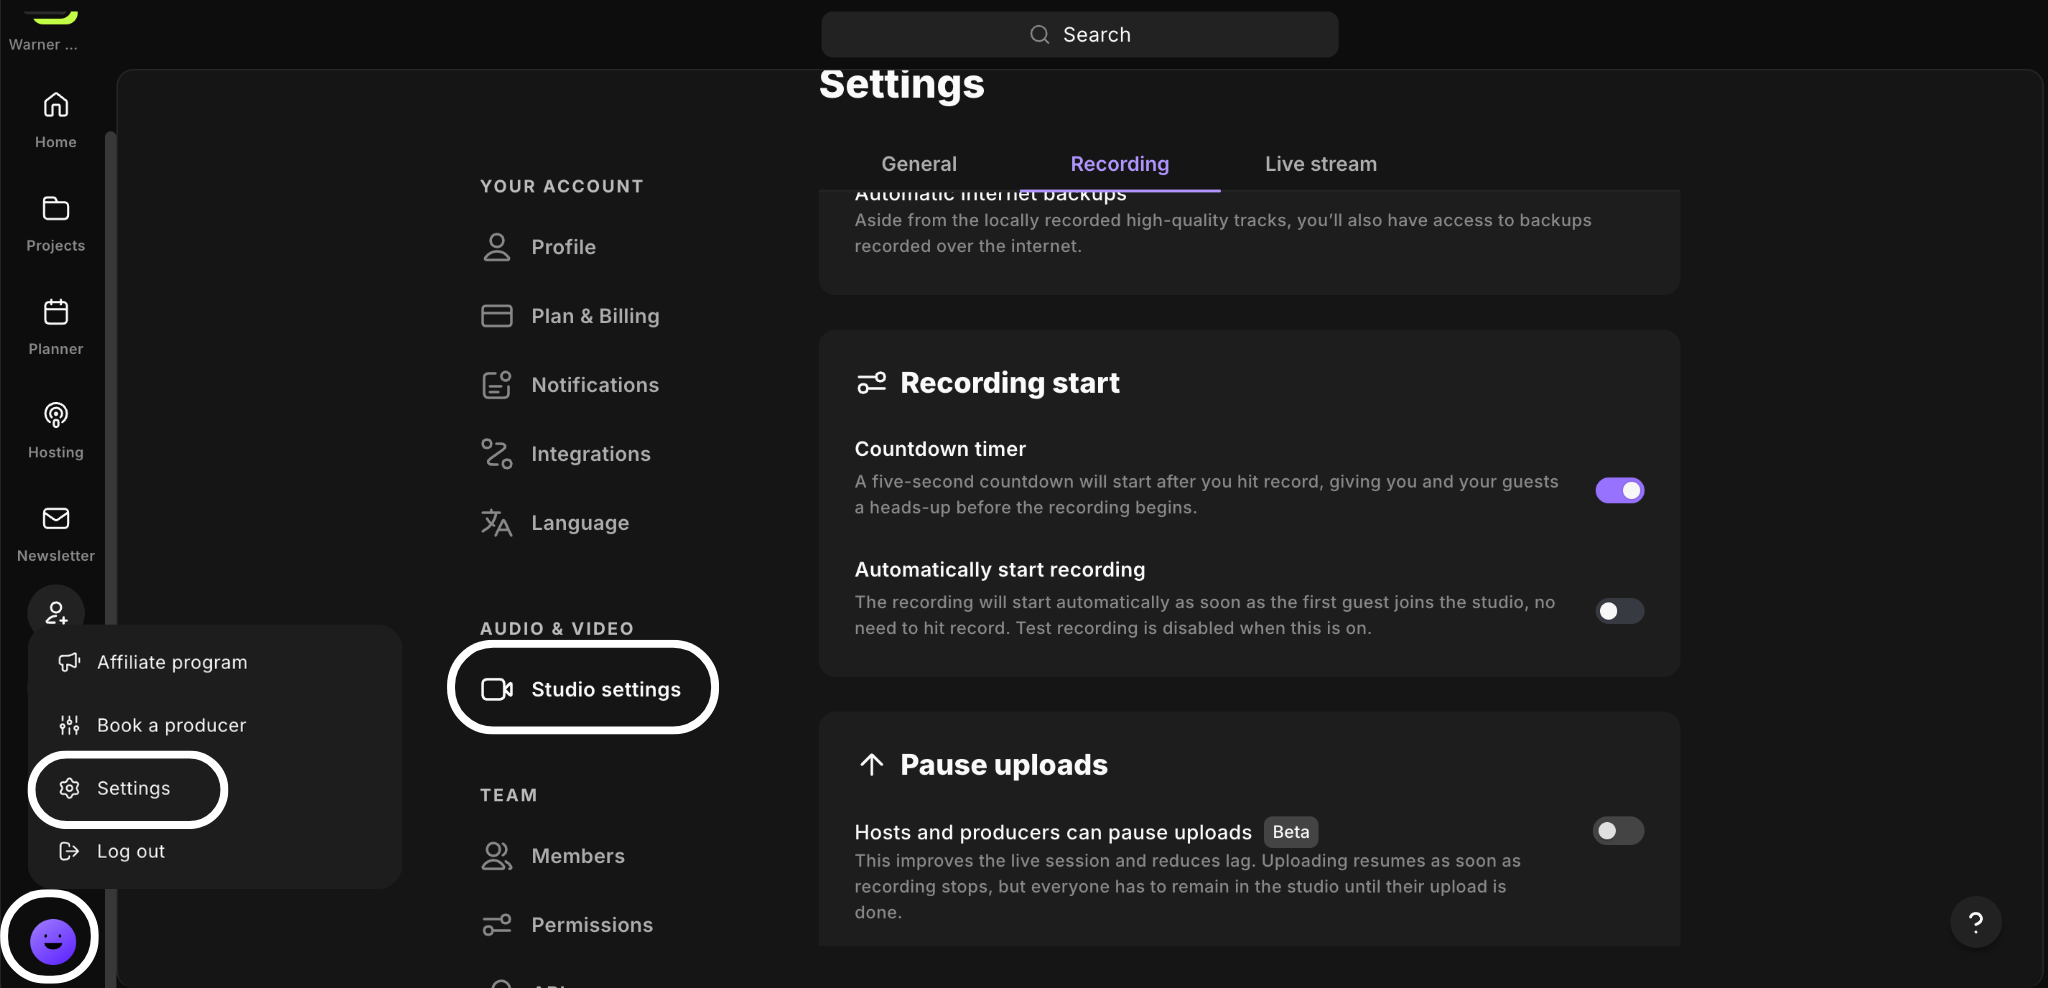Open Notifications settings
The image size is (2048, 988).
(x=595, y=385)
